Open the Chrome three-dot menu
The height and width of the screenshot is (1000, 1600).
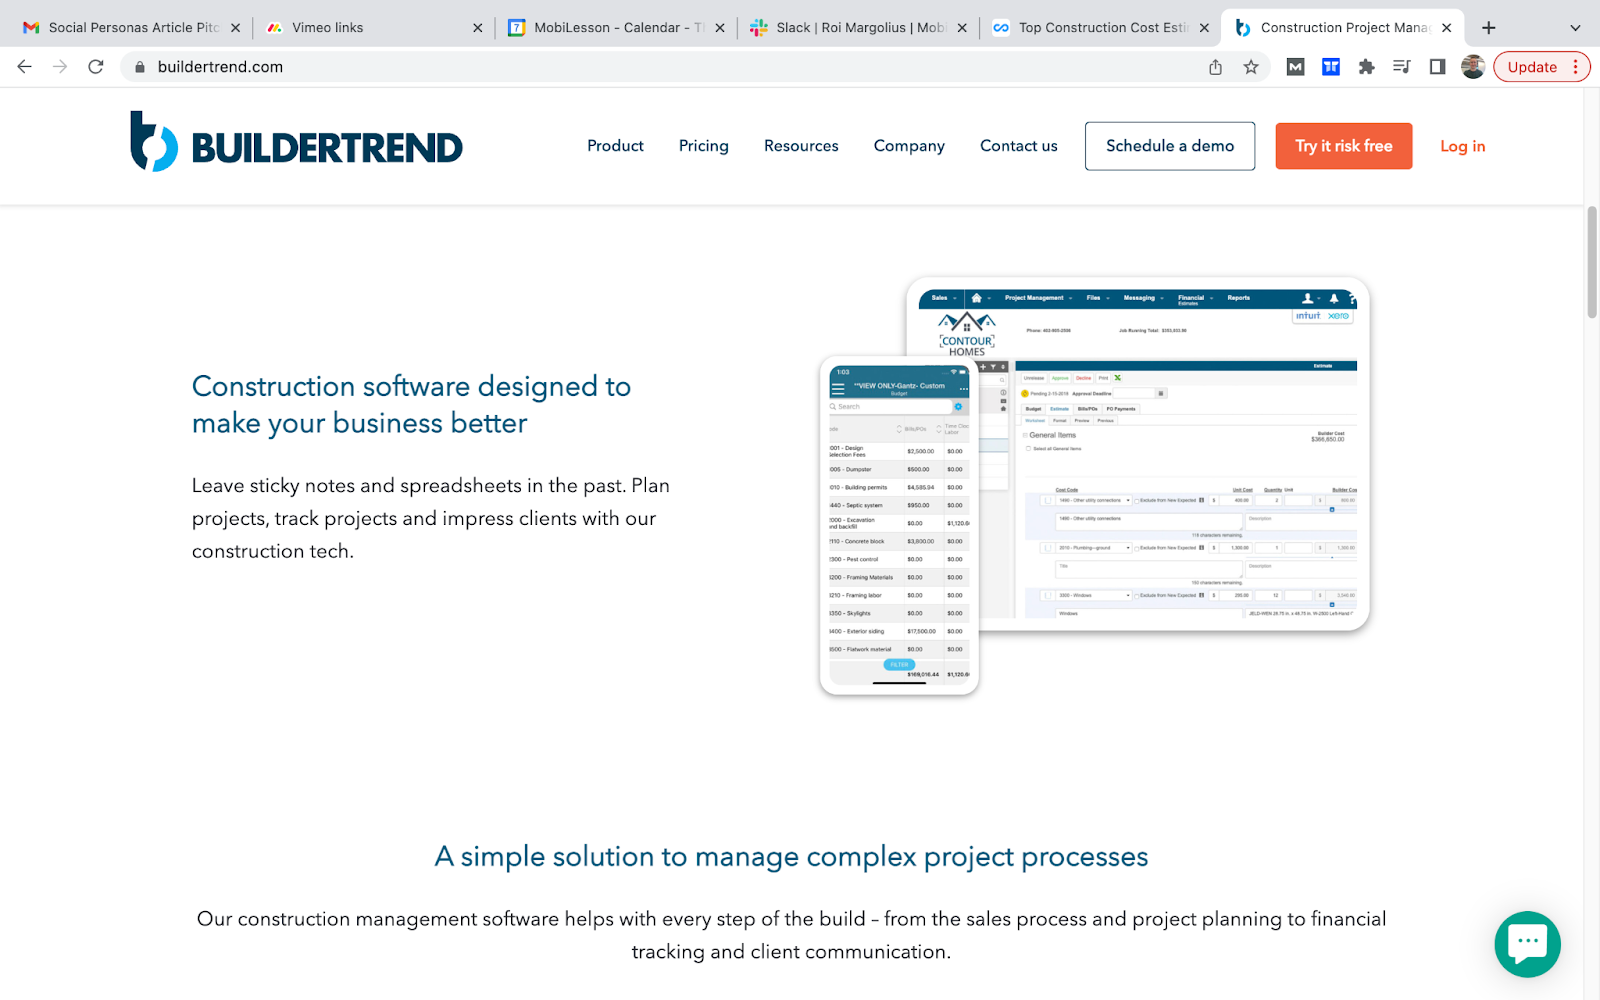[1576, 67]
